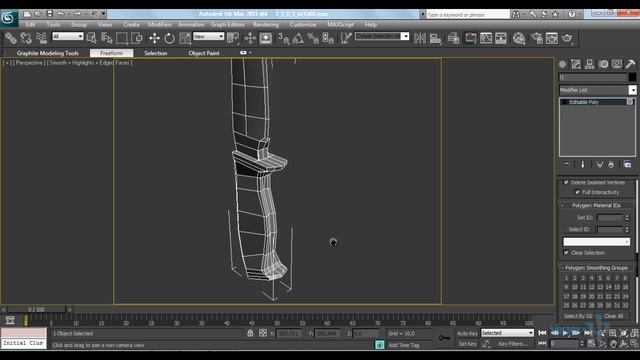Open Select by Name dialog
The width and height of the screenshot is (640, 360).
click(x=107, y=38)
